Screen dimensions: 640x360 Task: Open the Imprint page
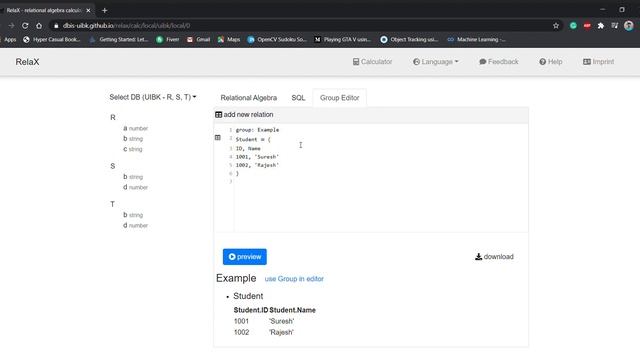pyautogui.click(x=598, y=62)
